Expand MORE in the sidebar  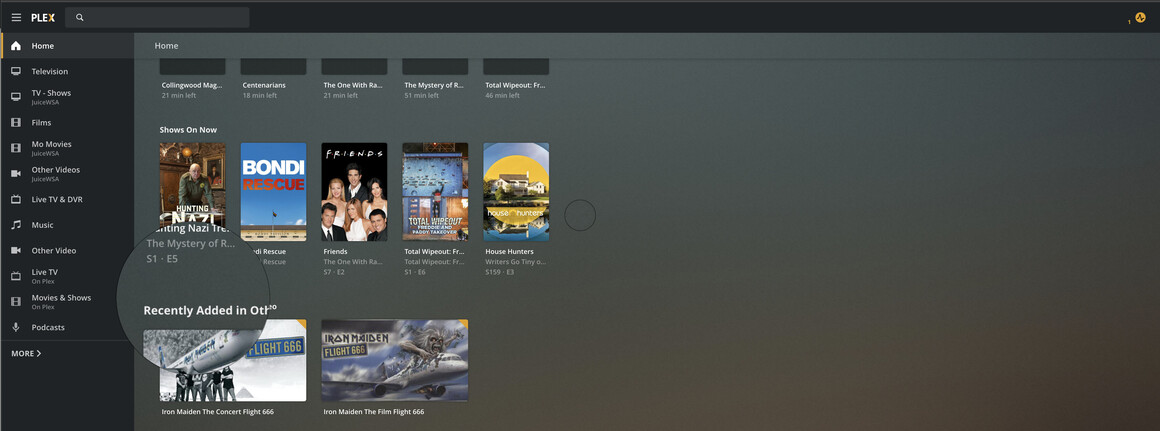point(26,353)
